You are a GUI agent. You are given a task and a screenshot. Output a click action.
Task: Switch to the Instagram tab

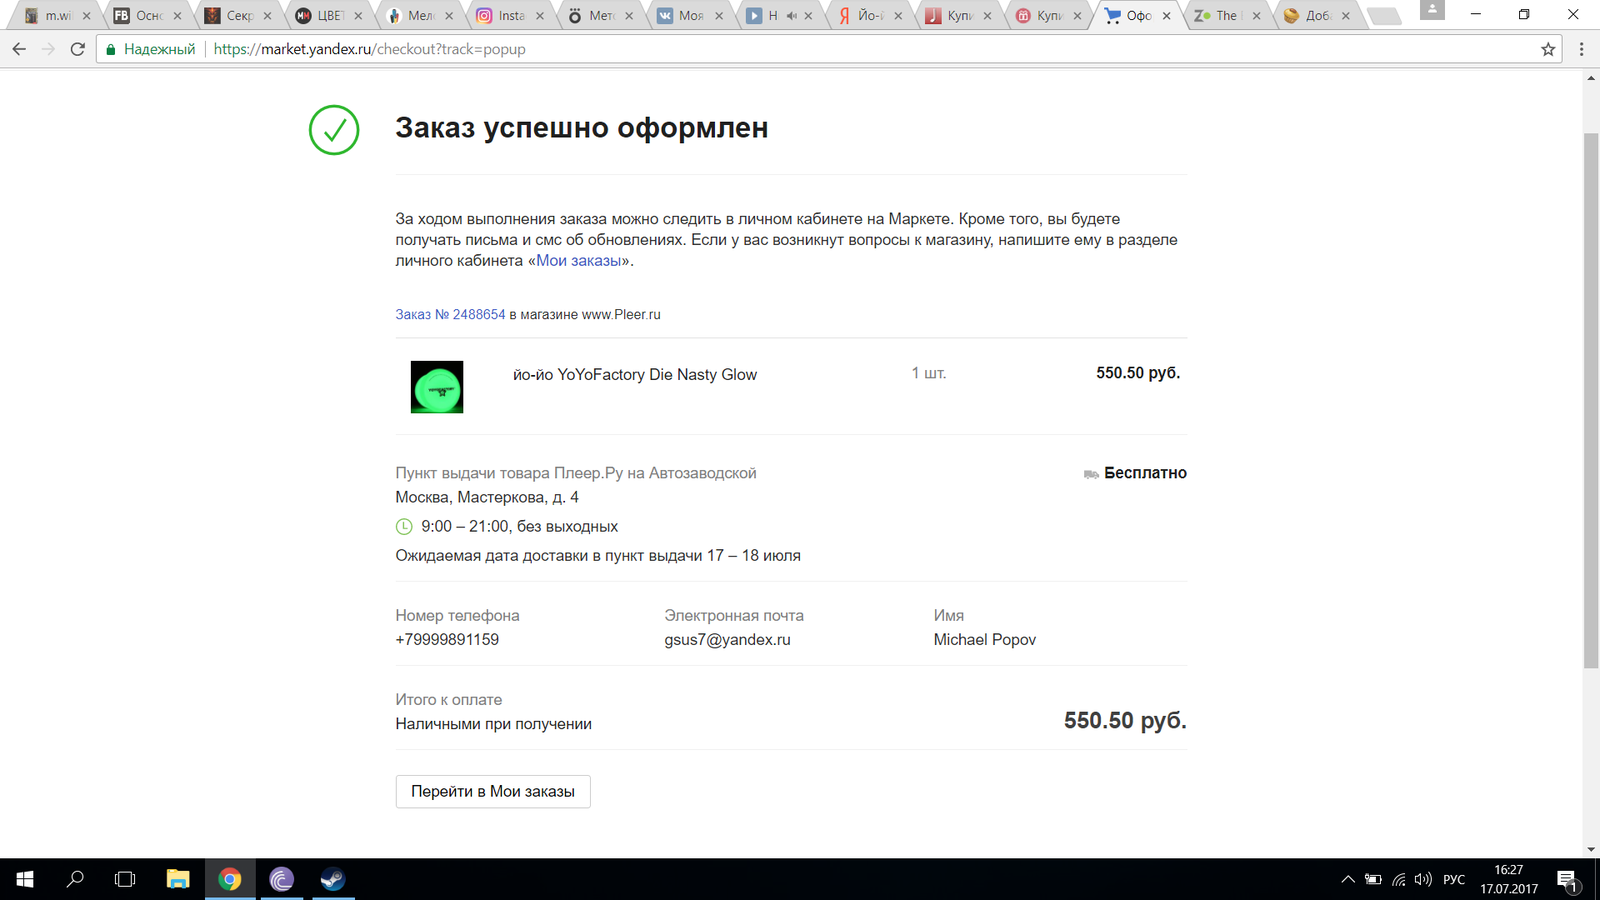click(510, 16)
